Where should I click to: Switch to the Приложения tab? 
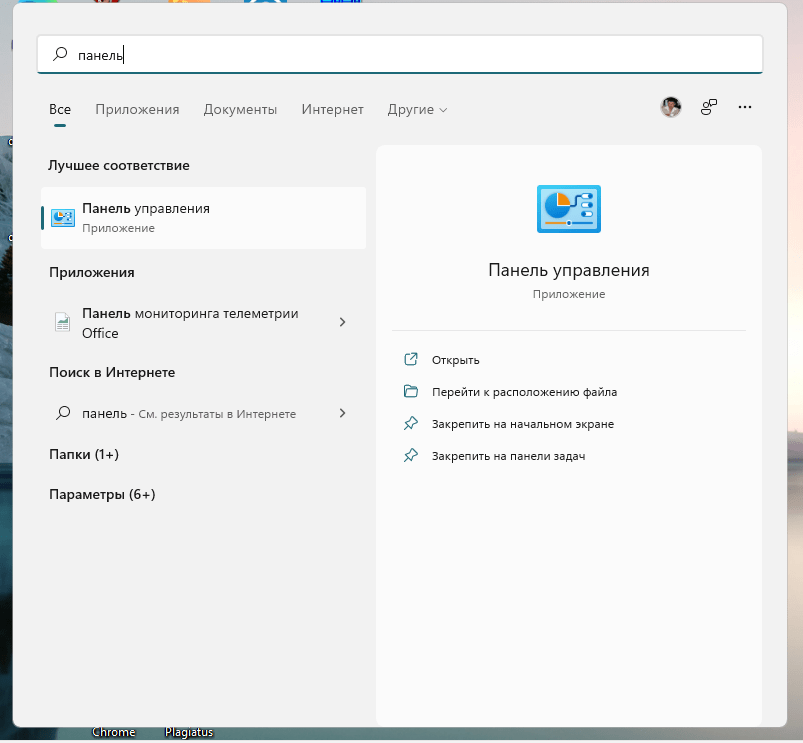tap(137, 110)
